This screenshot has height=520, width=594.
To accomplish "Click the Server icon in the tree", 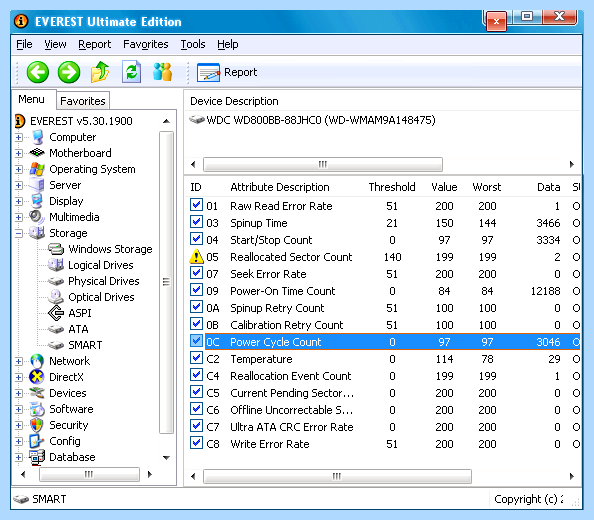I will [x=37, y=185].
